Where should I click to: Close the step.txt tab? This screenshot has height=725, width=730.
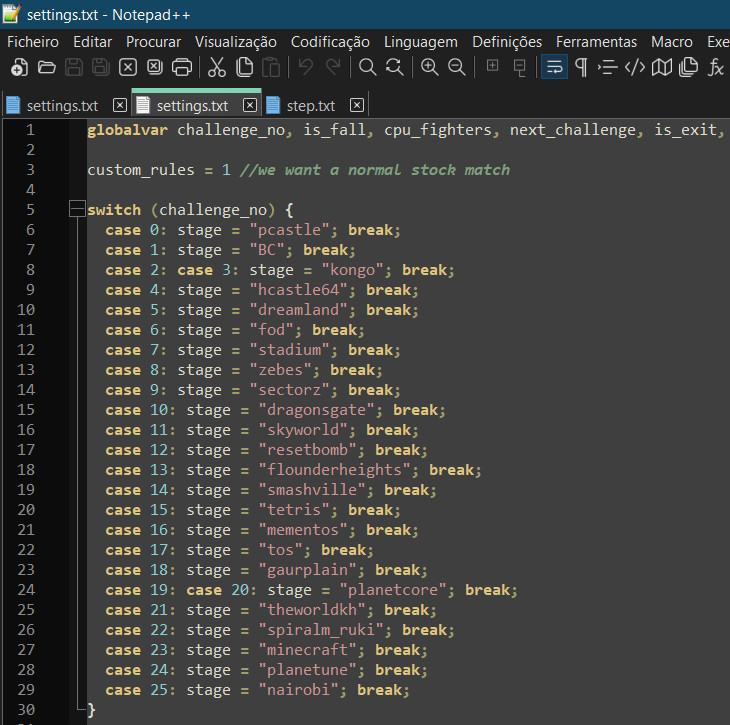point(357,105)
